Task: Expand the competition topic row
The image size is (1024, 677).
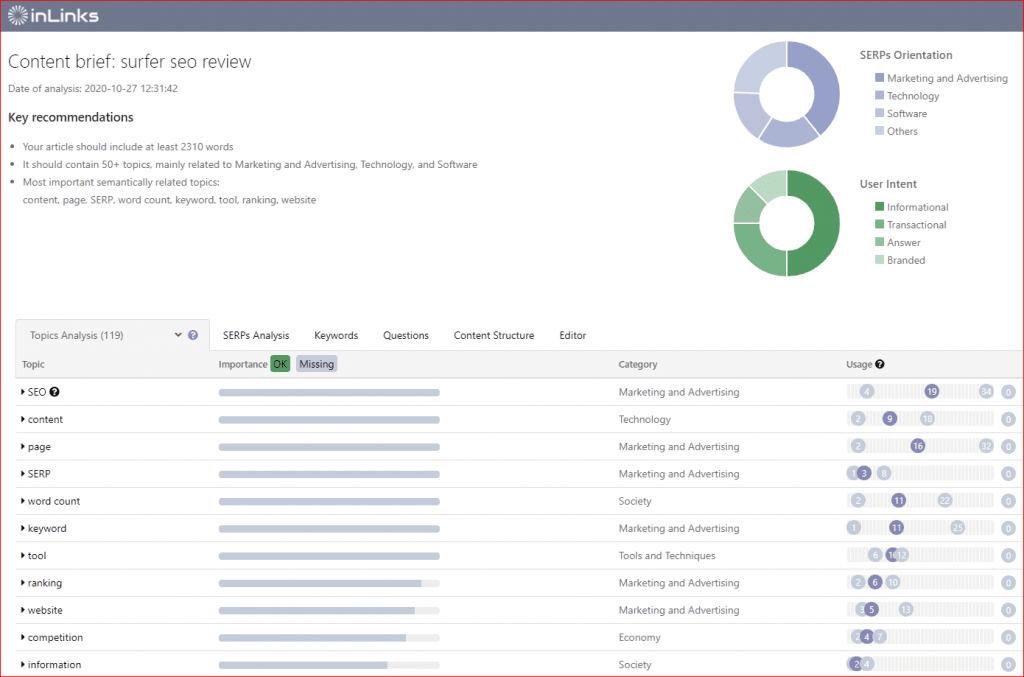Action: tap(23, 637)
